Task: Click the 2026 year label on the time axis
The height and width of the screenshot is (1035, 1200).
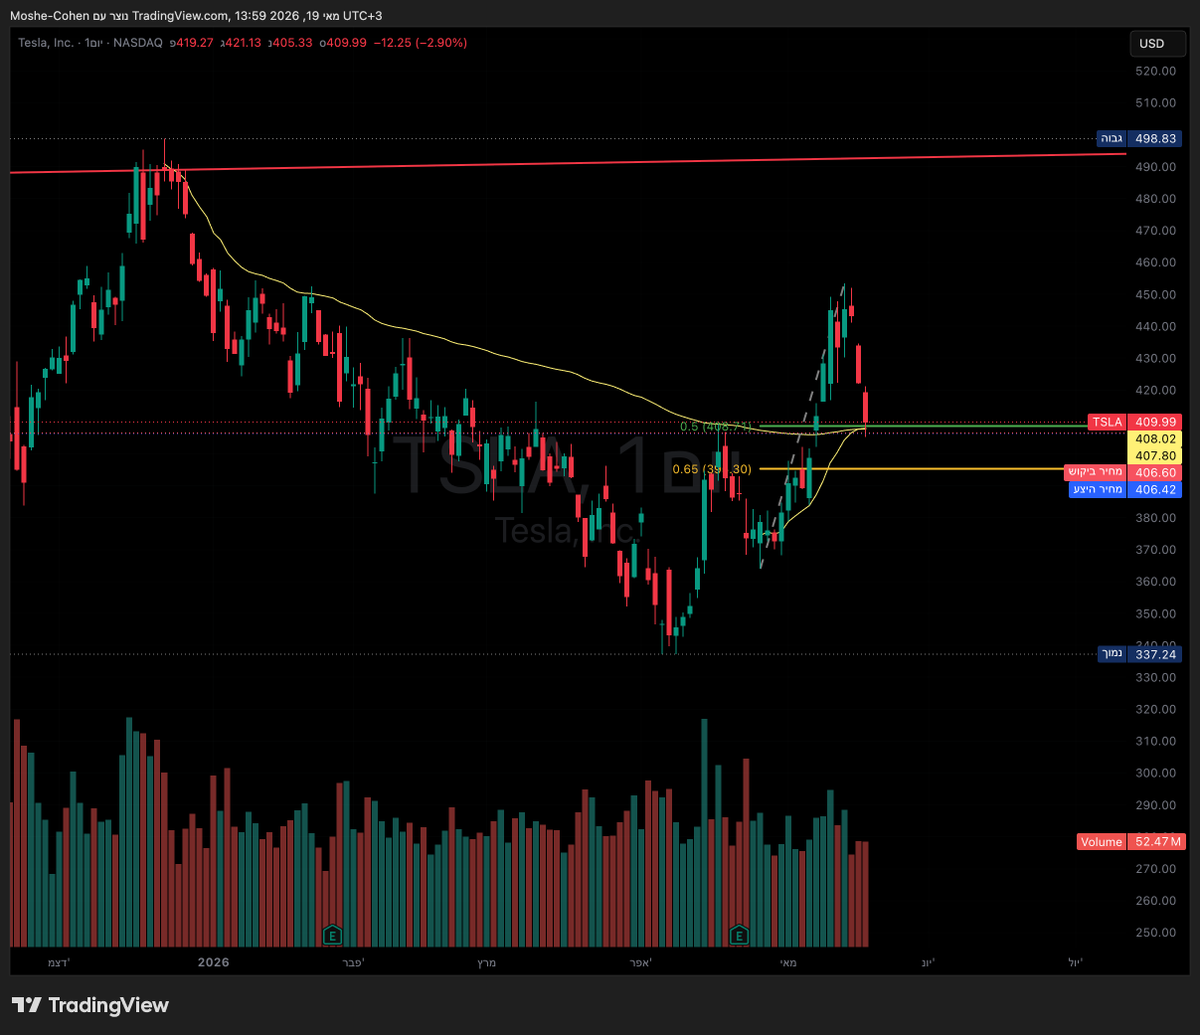Action: point(213,962)
